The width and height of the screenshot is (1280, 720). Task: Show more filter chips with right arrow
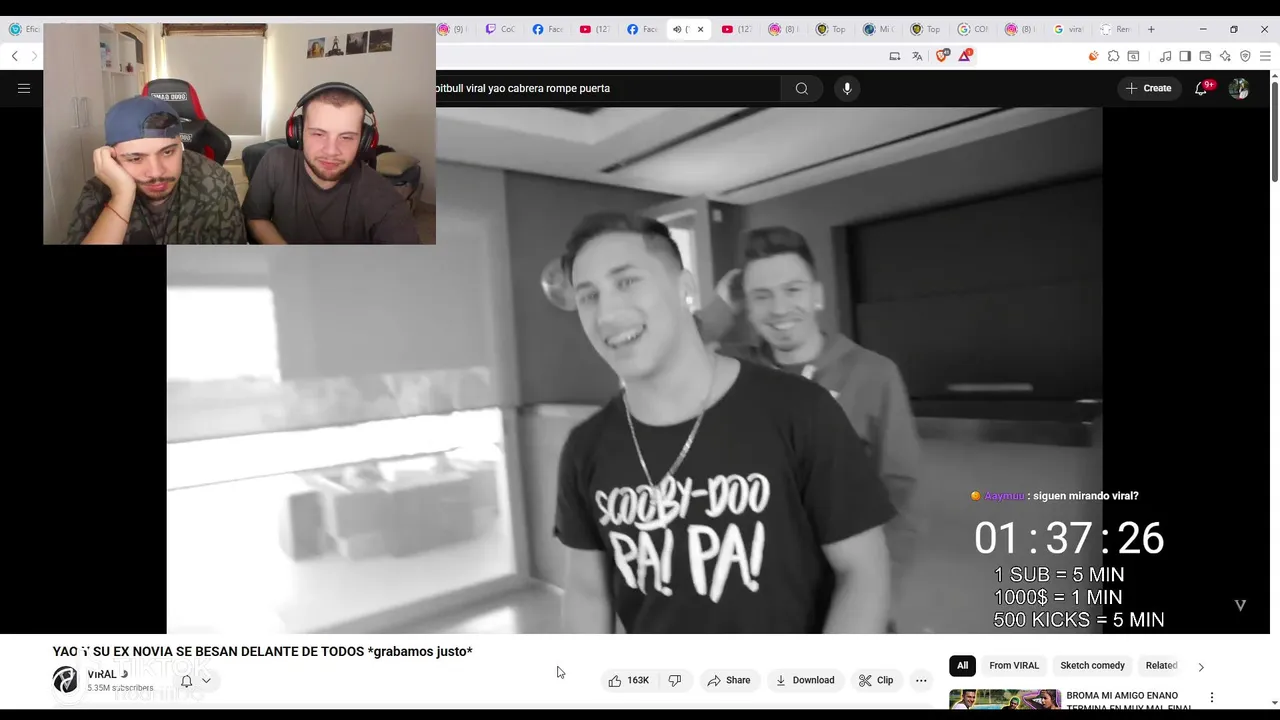(x=1201, y=666)
